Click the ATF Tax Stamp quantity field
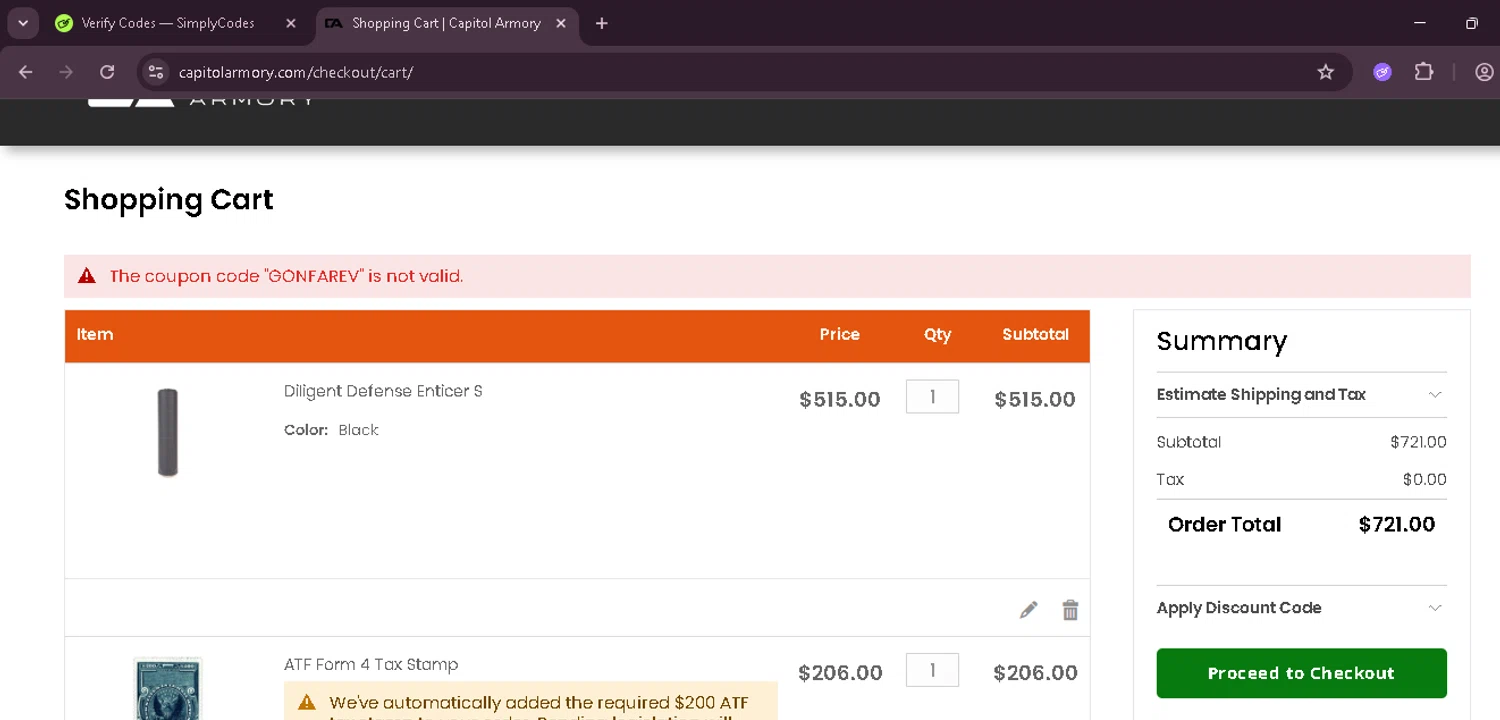 (932, 670)
